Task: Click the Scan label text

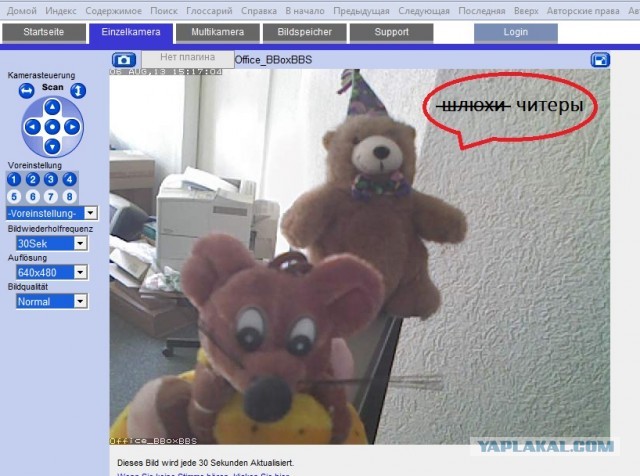Action: click(52, 87)
